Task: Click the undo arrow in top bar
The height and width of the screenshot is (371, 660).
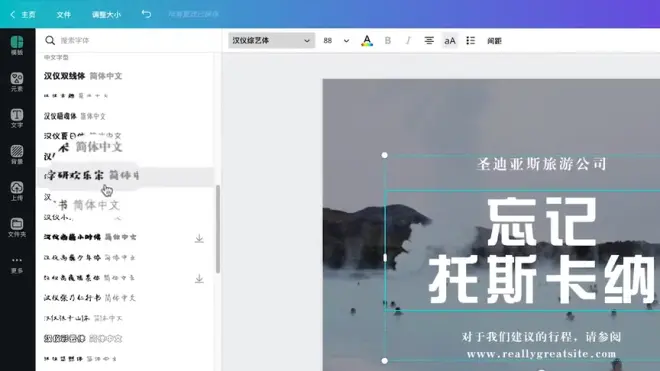Action: click(146, 14)
